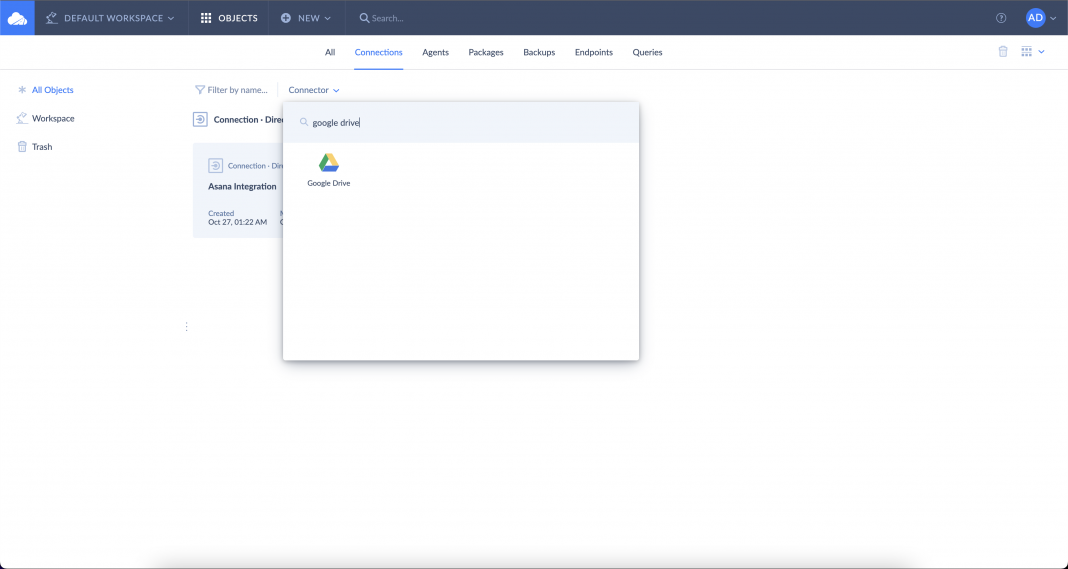Click the Skyvia cloud logo icon
The image size is (1068, 569).
click(x=17, y=18)
